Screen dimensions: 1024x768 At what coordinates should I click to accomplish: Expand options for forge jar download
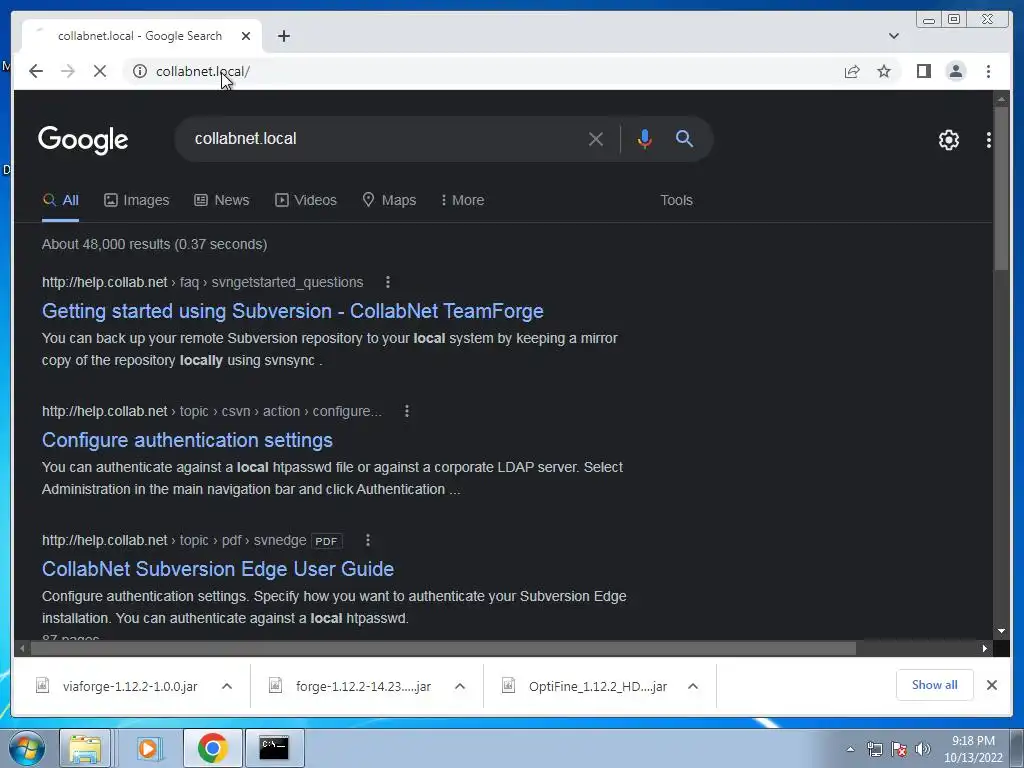click(x=460, y=686)
